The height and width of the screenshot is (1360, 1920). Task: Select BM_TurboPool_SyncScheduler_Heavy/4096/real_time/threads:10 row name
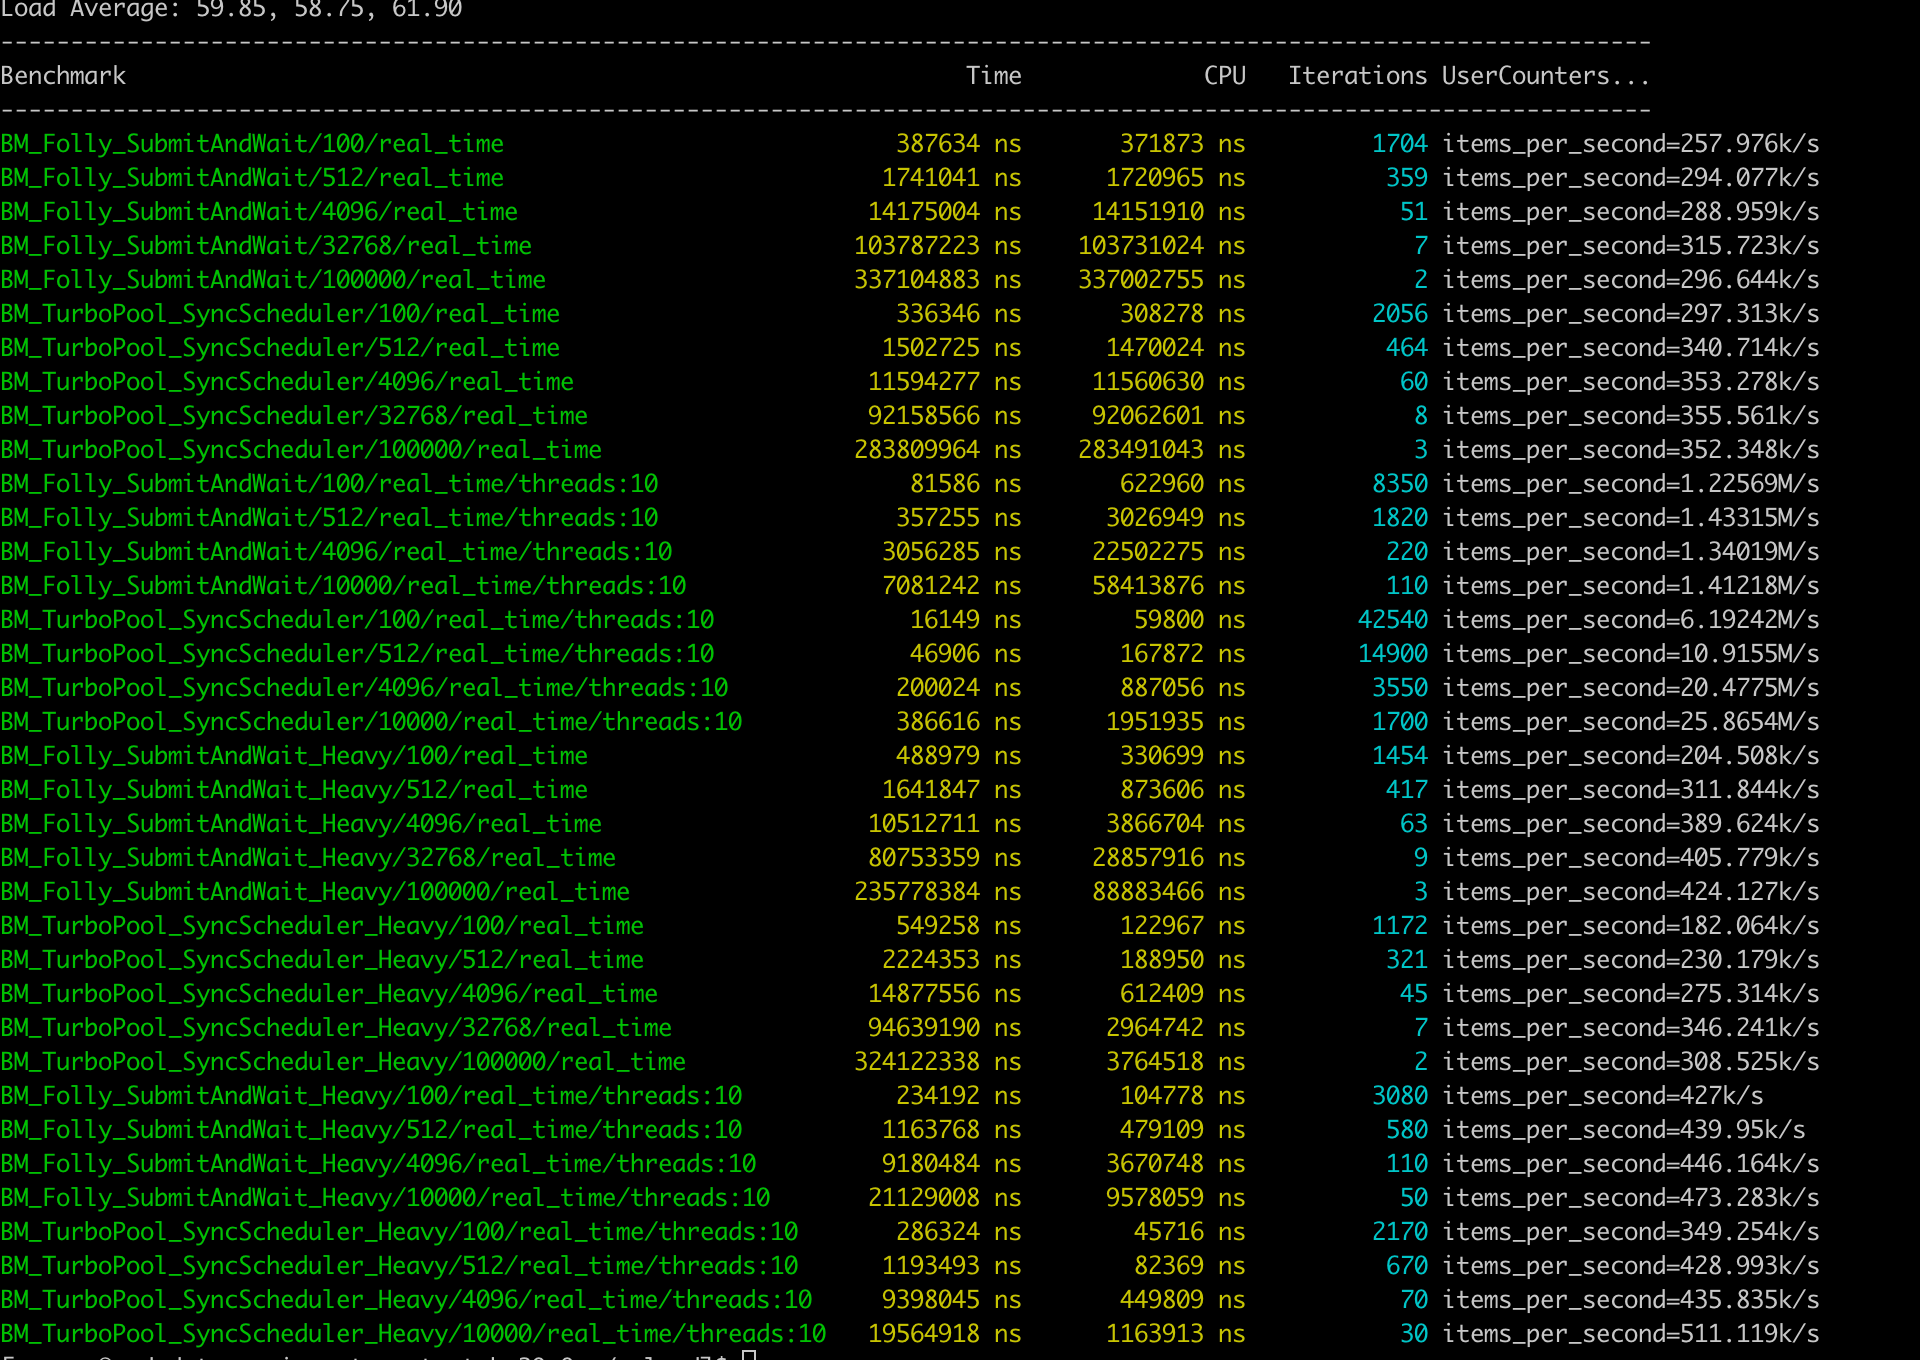406,1300
